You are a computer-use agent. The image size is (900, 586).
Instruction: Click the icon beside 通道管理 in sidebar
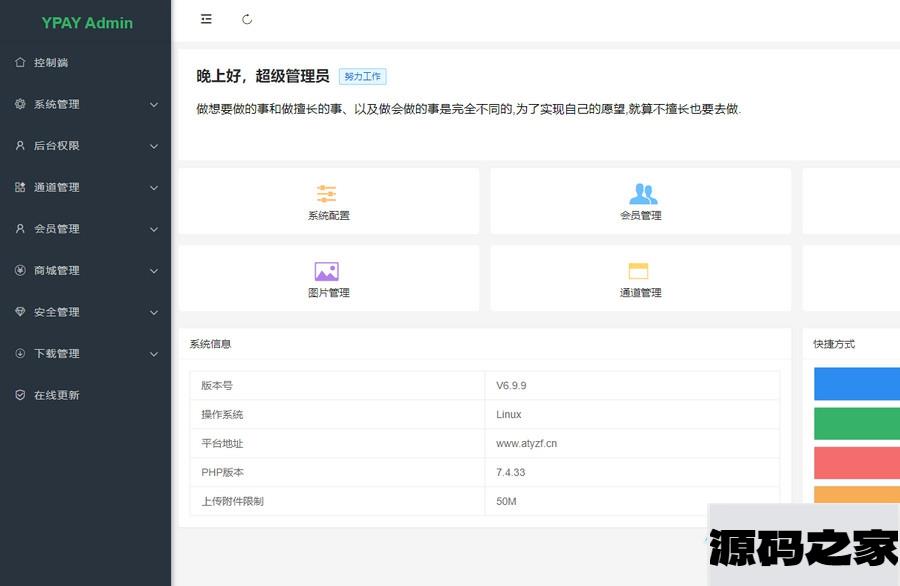pyautogui.click(x=20, y=187)
